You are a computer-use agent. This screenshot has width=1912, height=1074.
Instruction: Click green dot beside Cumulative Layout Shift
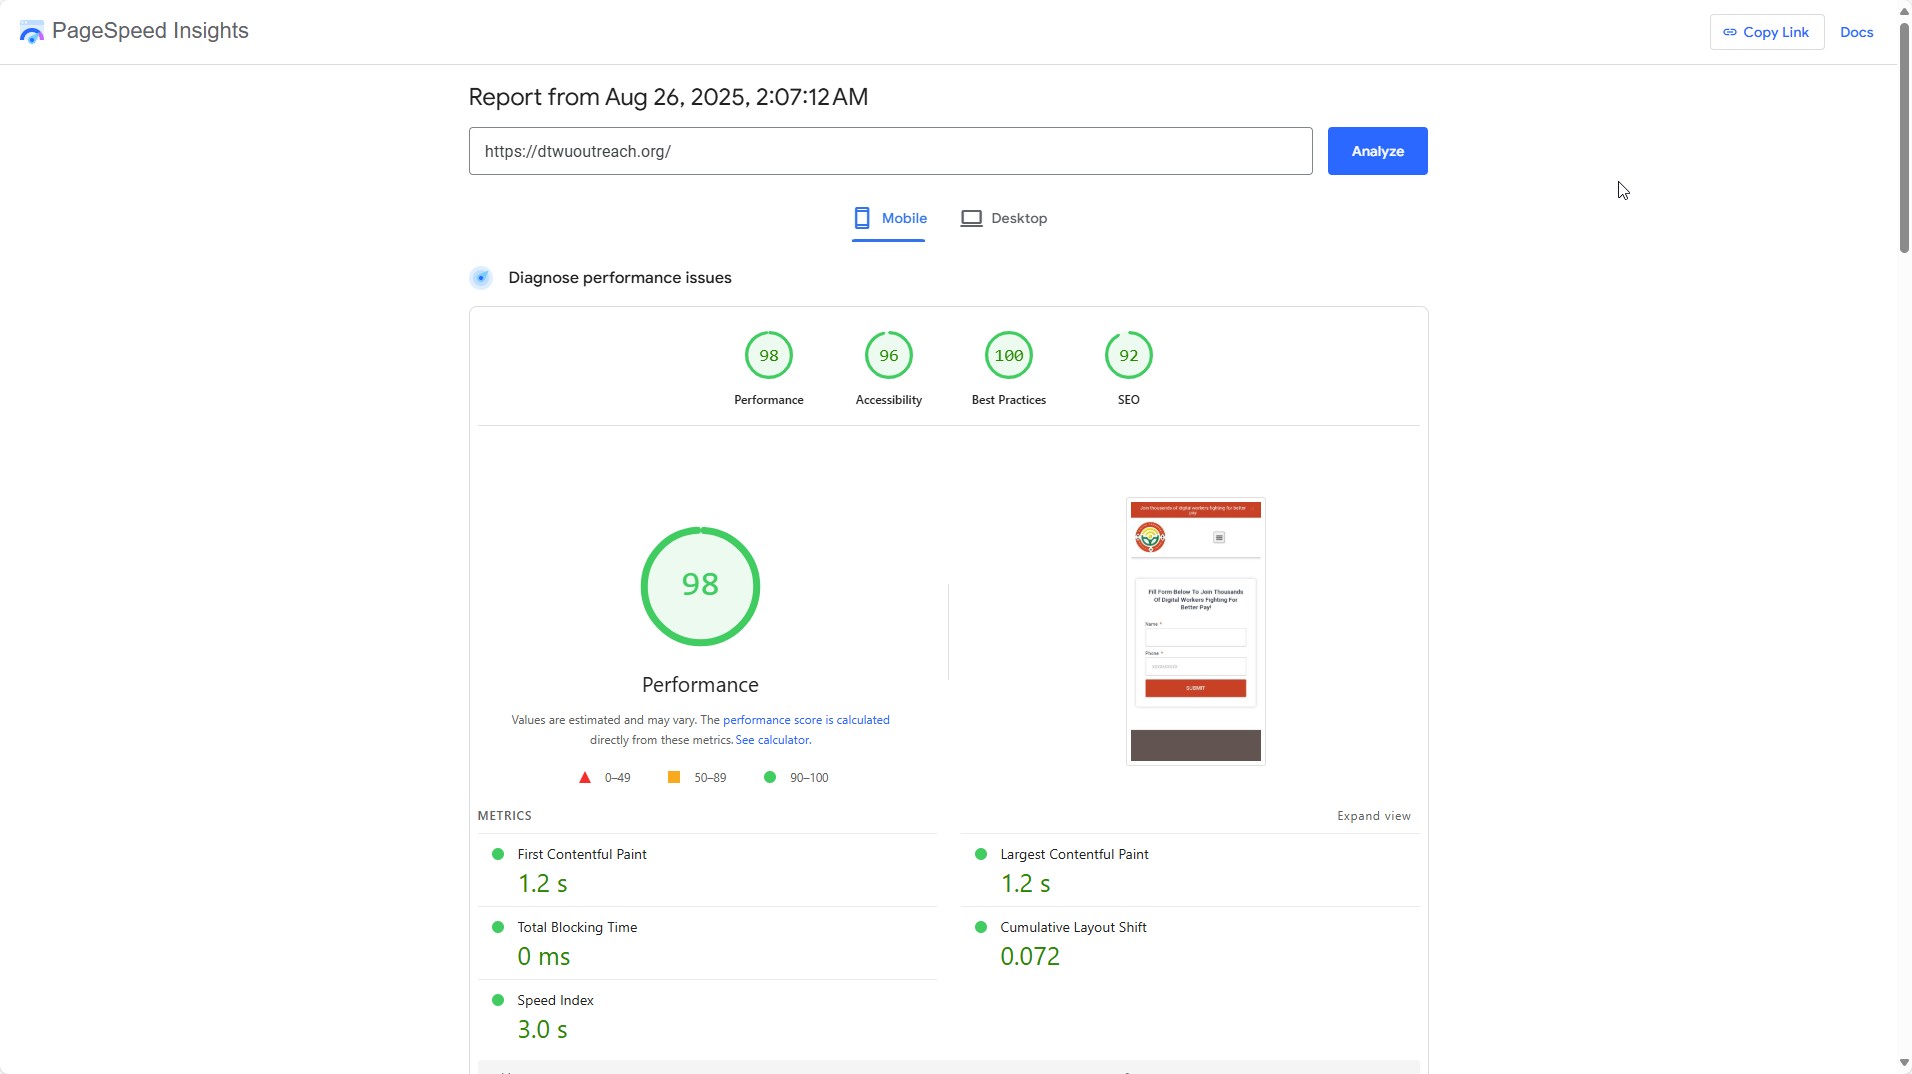point(981,927)
